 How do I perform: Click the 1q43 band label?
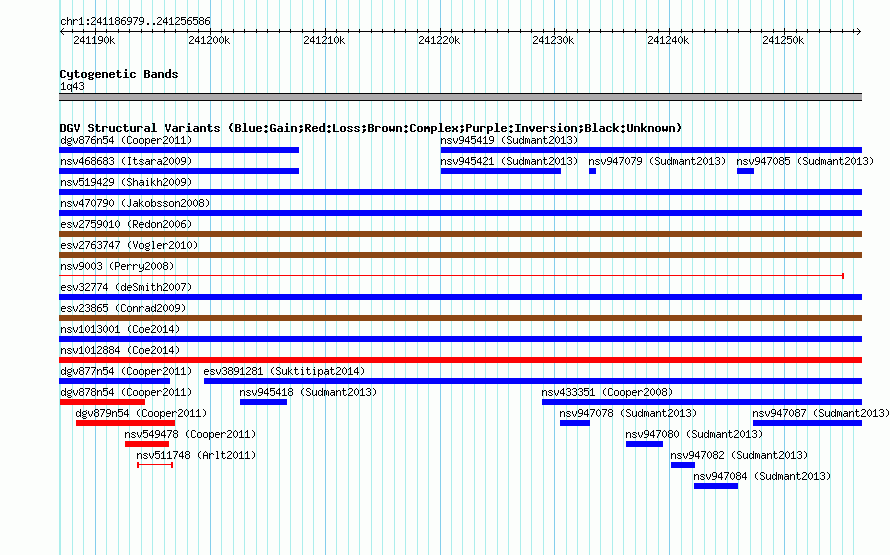click(x=72, y=86)
